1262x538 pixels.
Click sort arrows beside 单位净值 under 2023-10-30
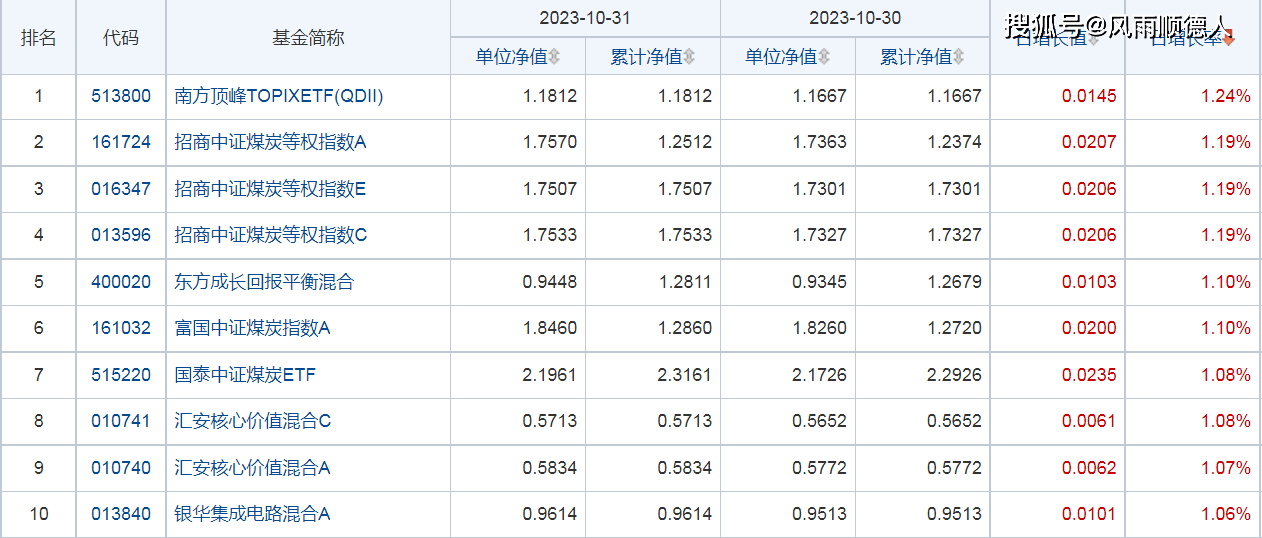pyautogui.click(x=824, y=57)
